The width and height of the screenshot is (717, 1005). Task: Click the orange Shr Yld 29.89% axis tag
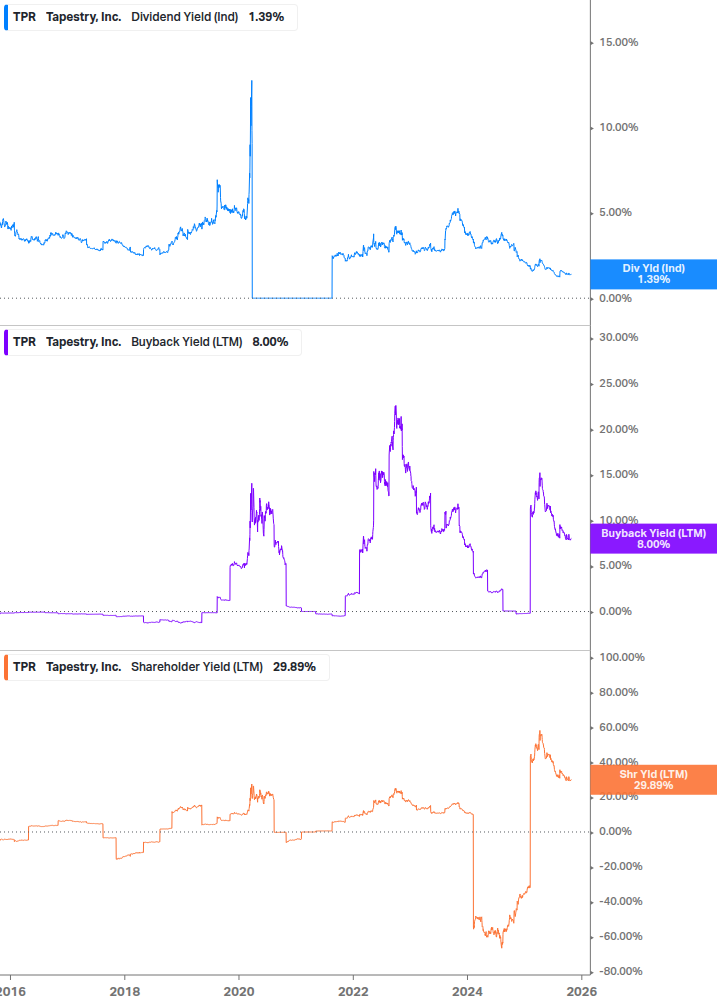click(654, 779)
